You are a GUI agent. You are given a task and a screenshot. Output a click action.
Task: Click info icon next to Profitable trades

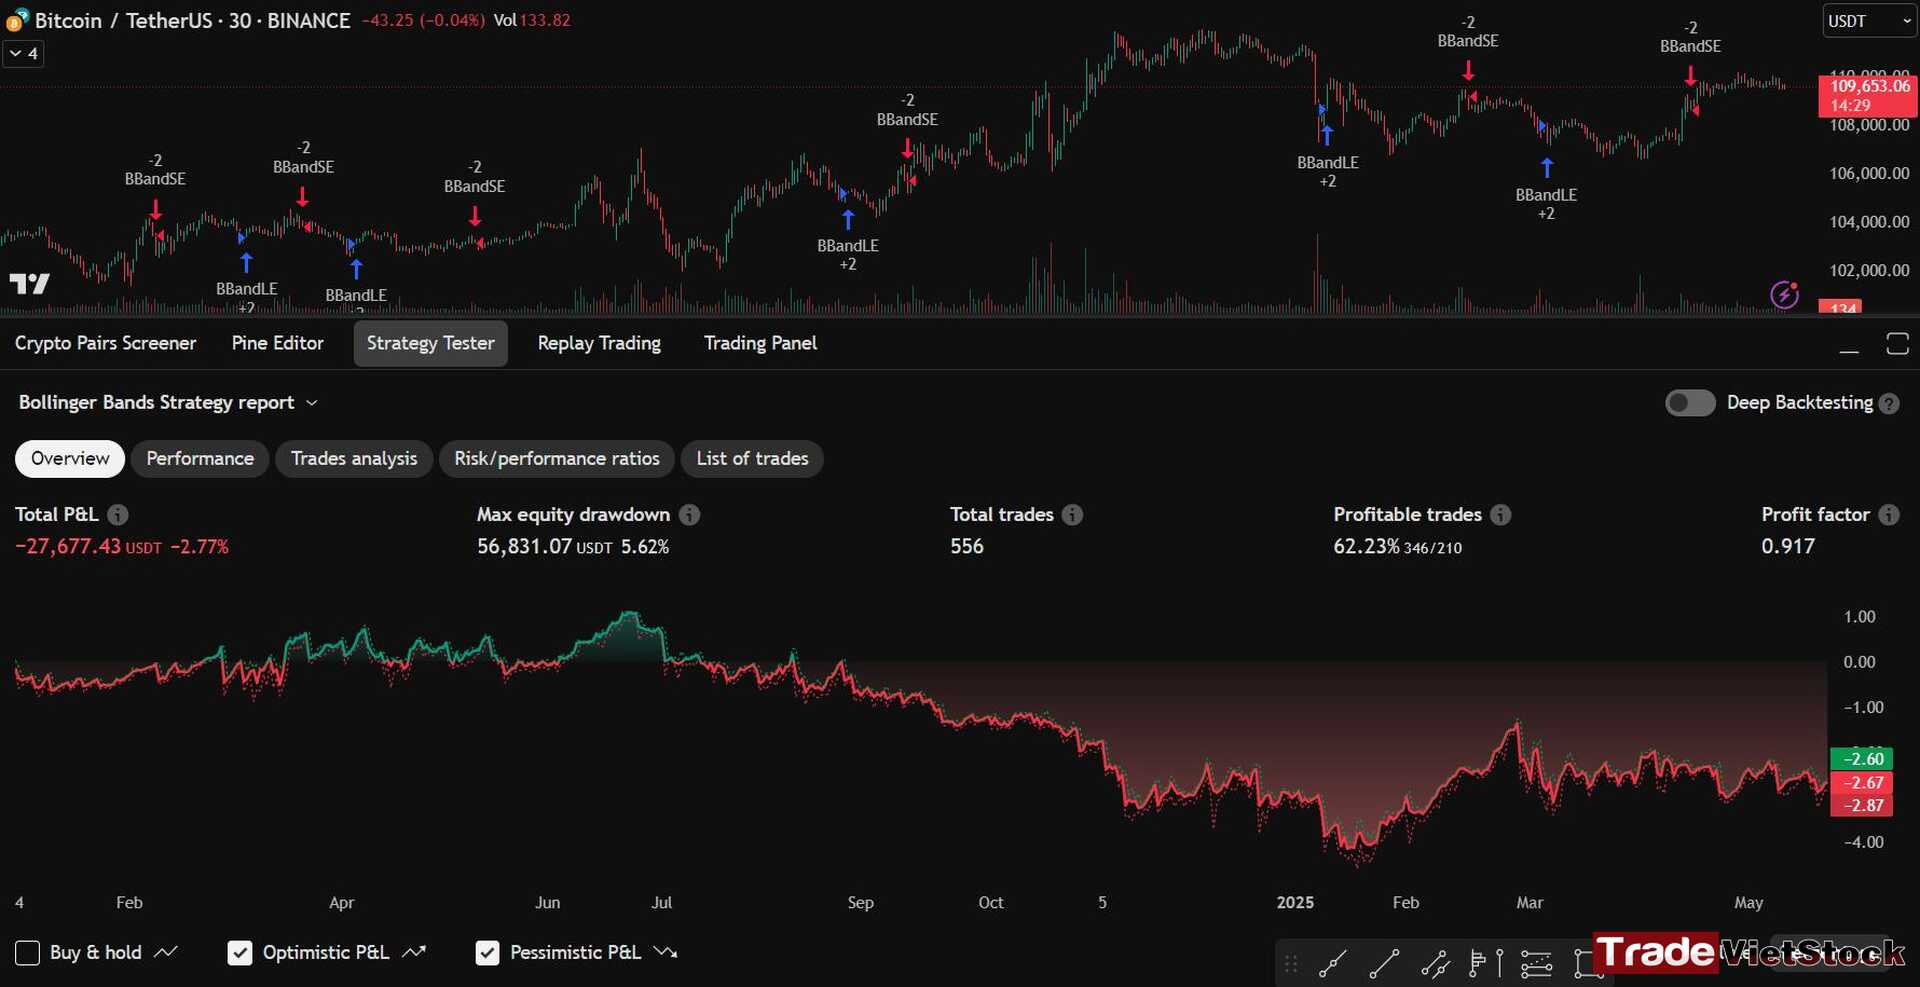(x=1501, y=515)
